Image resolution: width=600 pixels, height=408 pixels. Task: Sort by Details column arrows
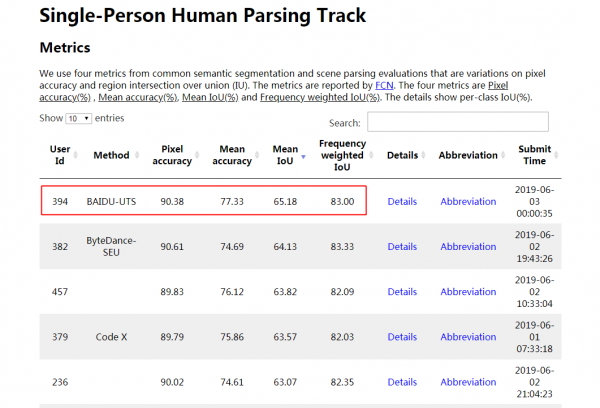pyautogui.click(x=424, y=155)
